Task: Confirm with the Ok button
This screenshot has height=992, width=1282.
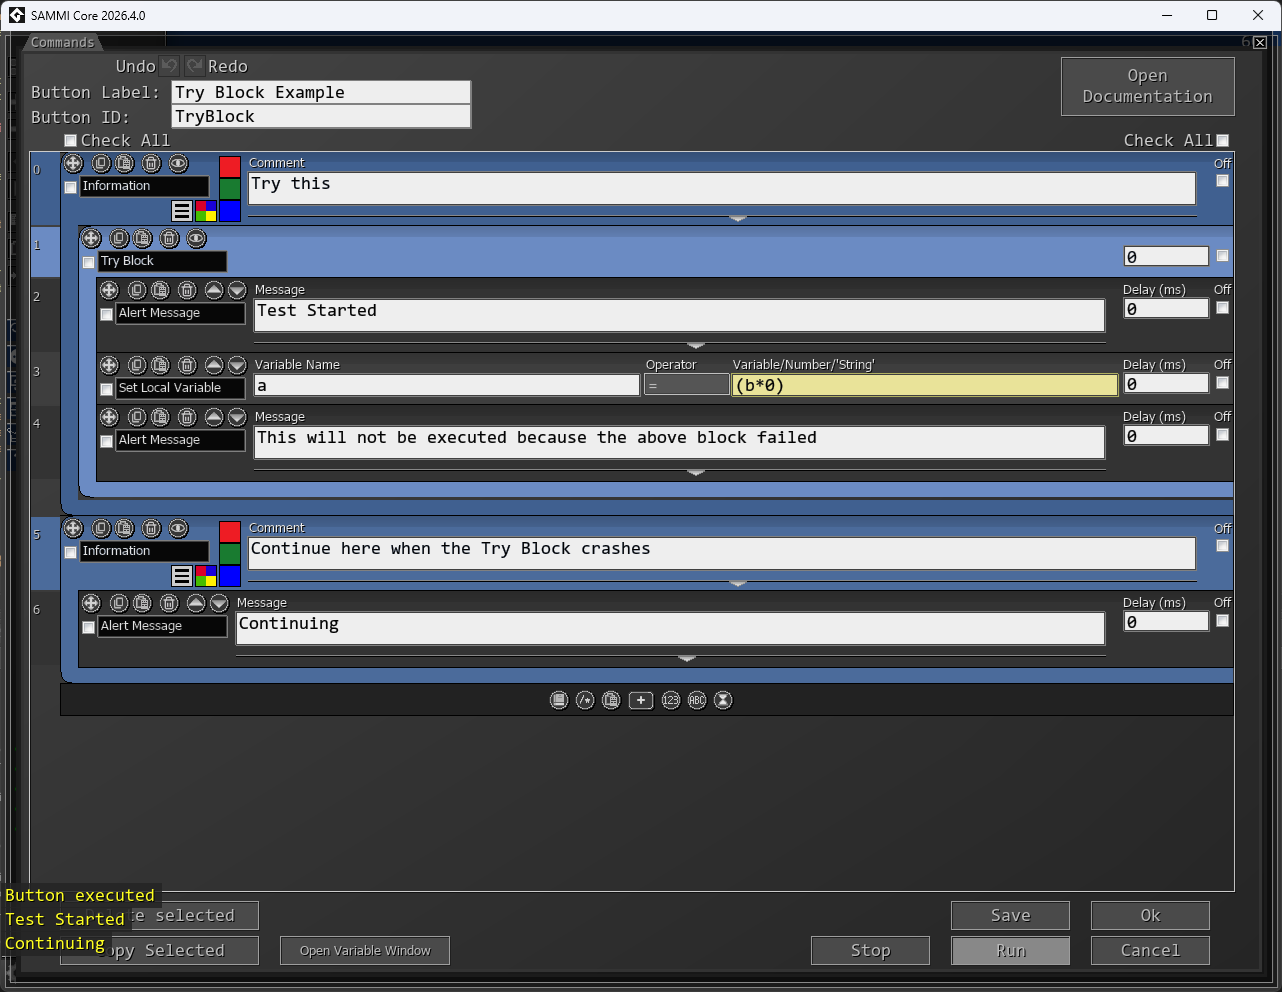Action: coord(1150,915)
